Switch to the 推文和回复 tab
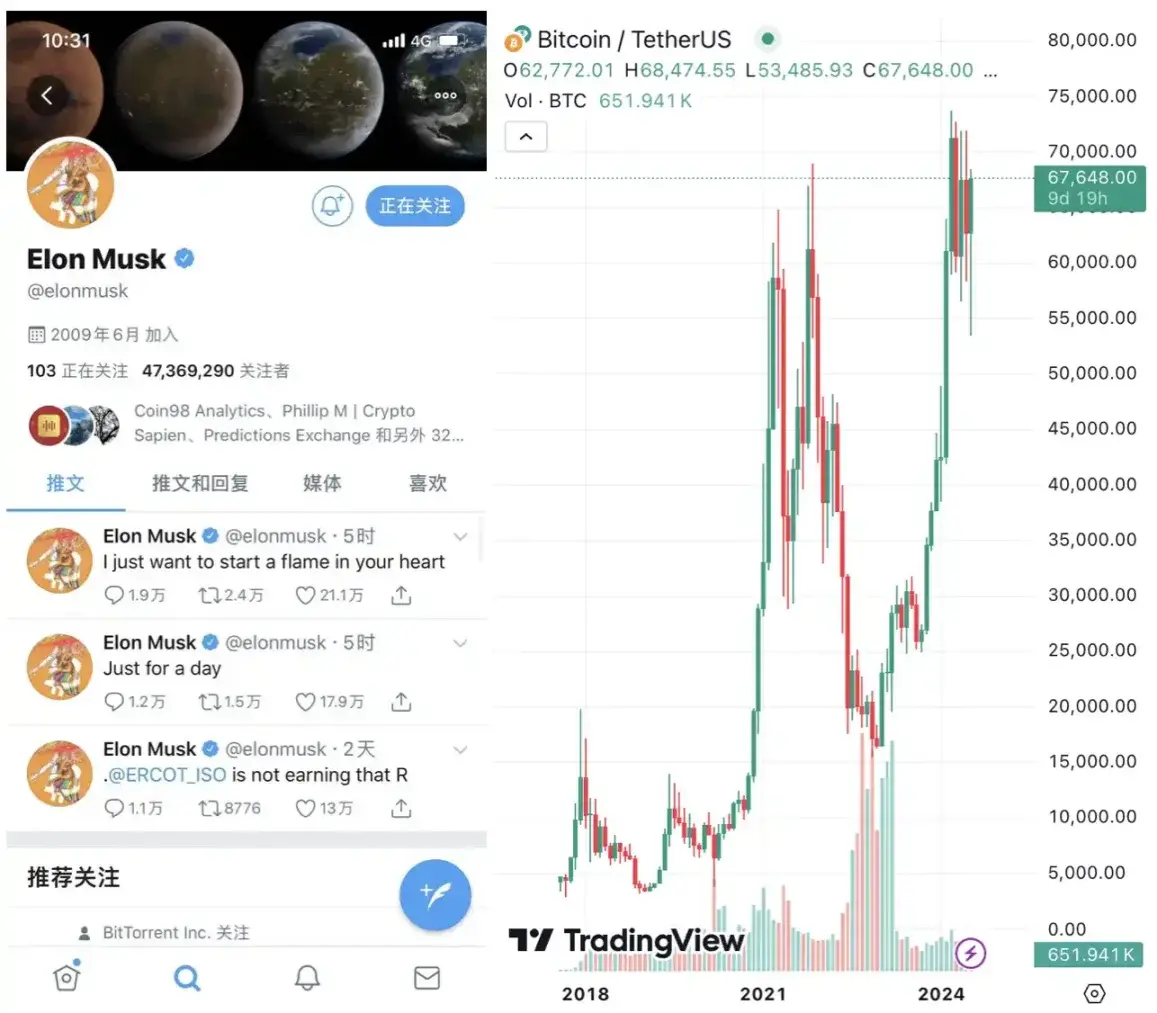Screen dimensions: 1157x1013 point(200,483)
